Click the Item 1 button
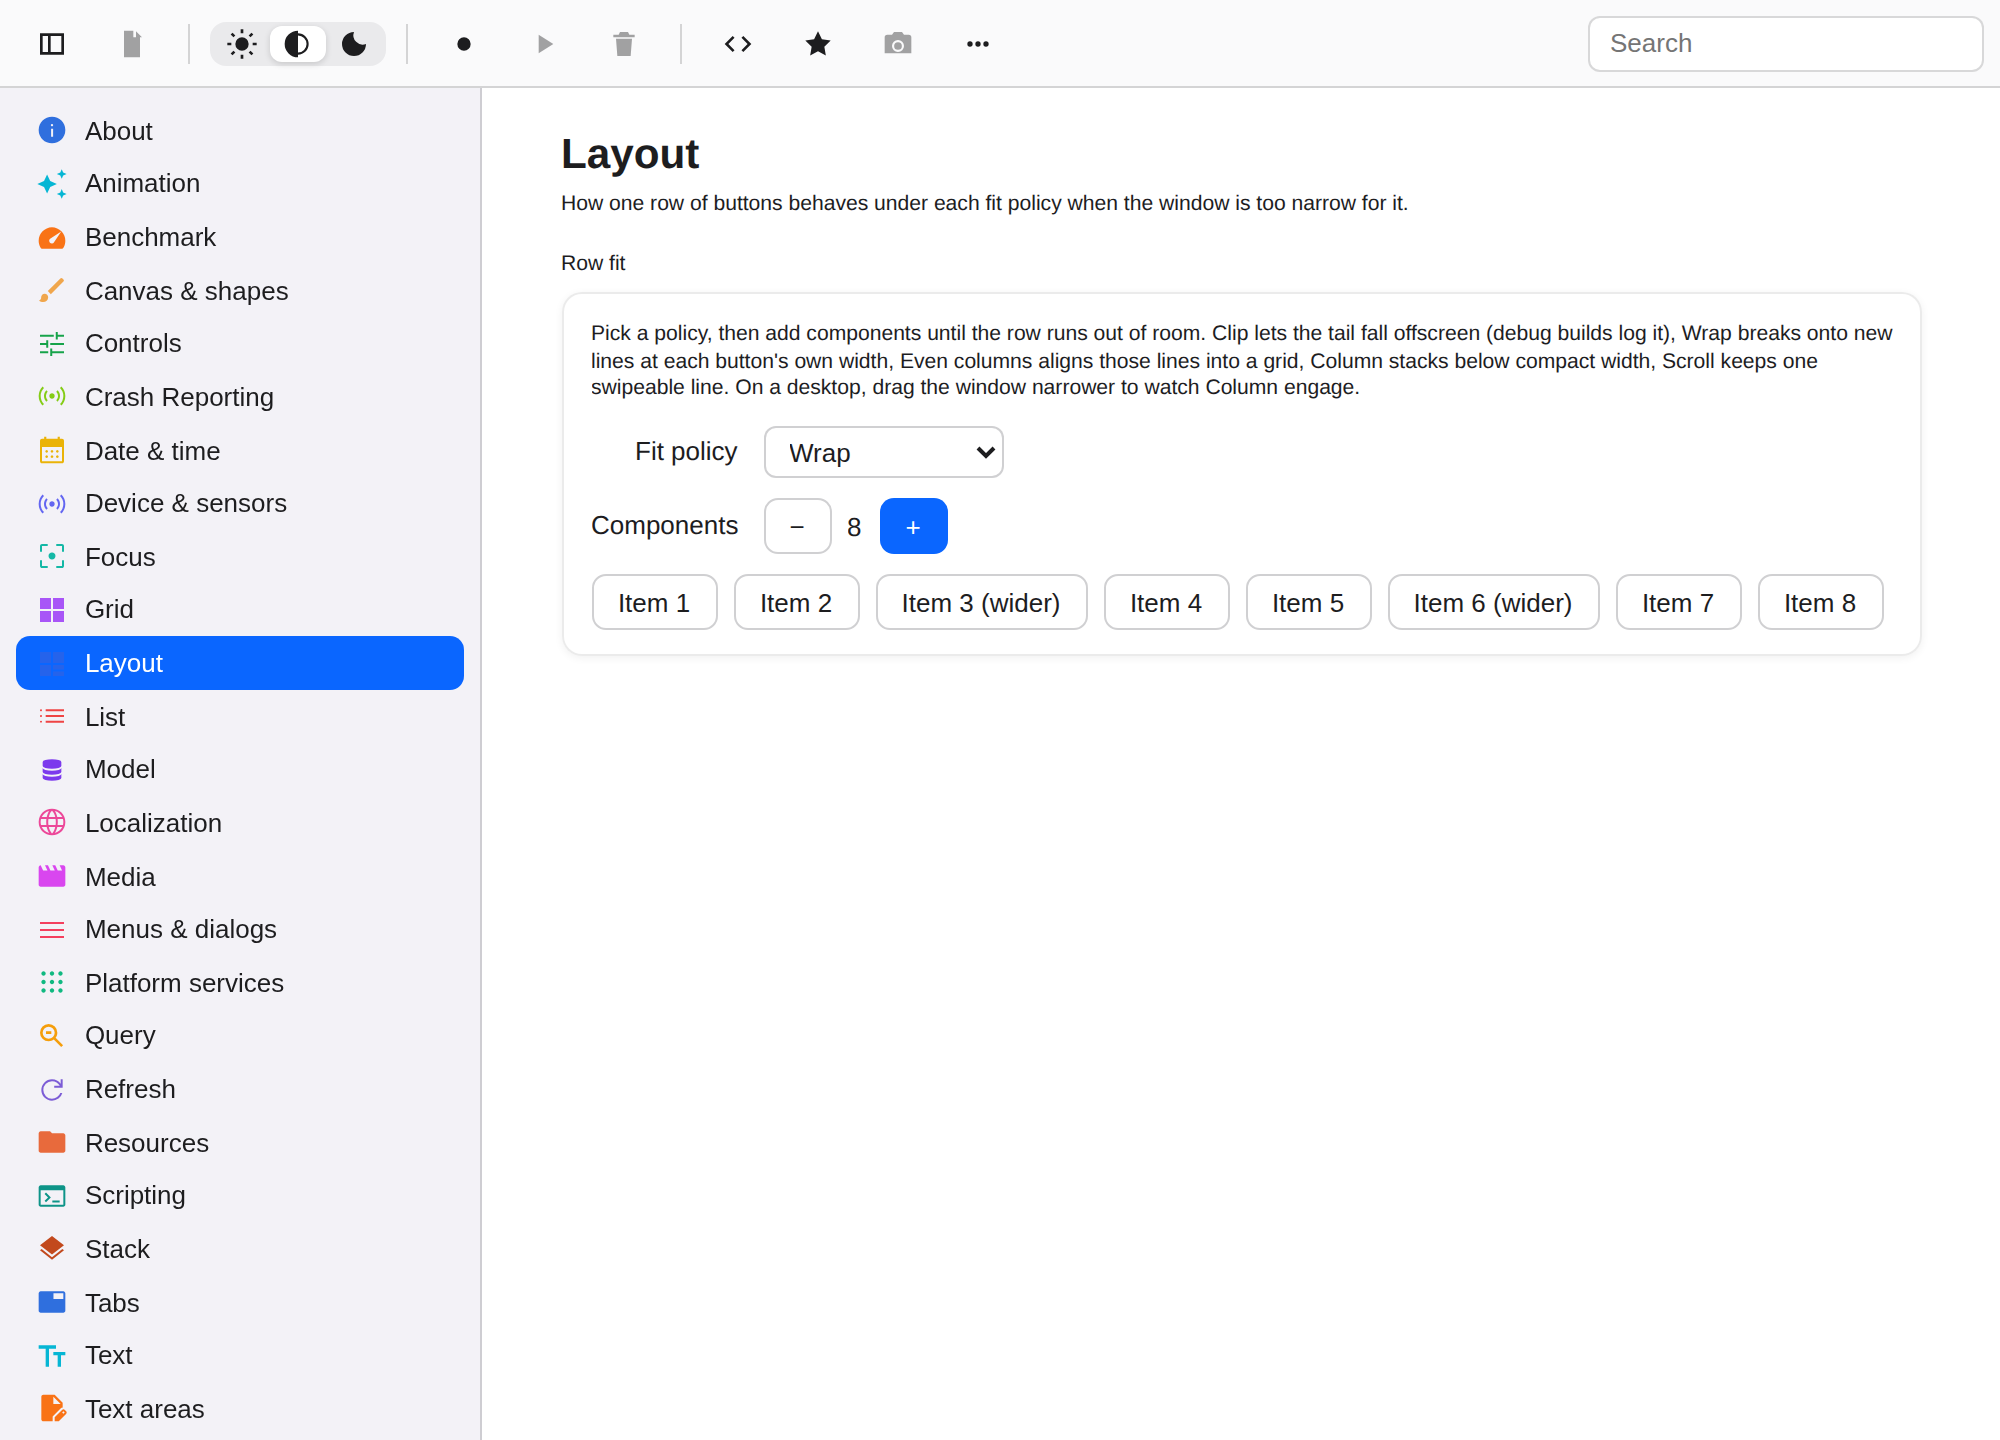2000x1440 pixels. tap(655, 602)
